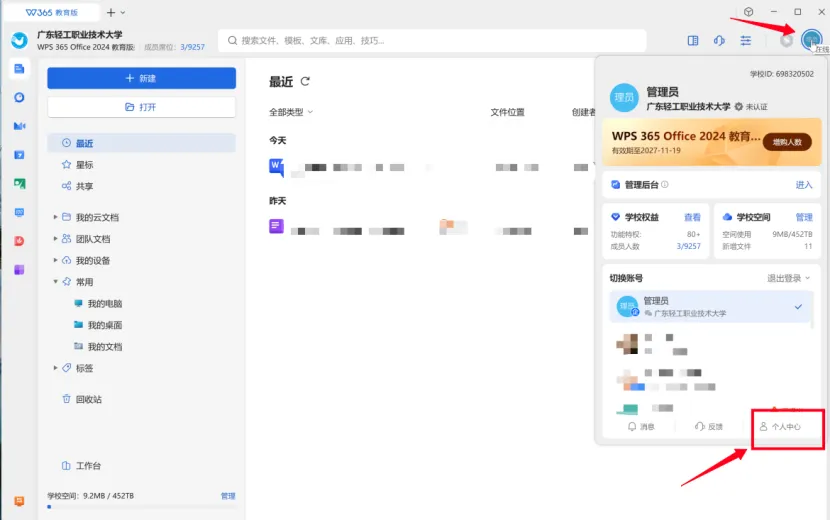Open 我的电脑 under 常用
830x520 pixels.
99,303
